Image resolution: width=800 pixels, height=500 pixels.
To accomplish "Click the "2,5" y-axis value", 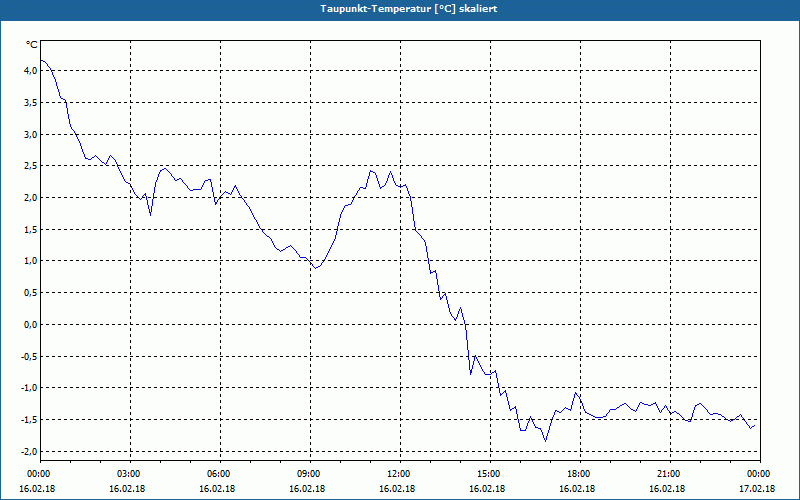I will tap(30, 166).
